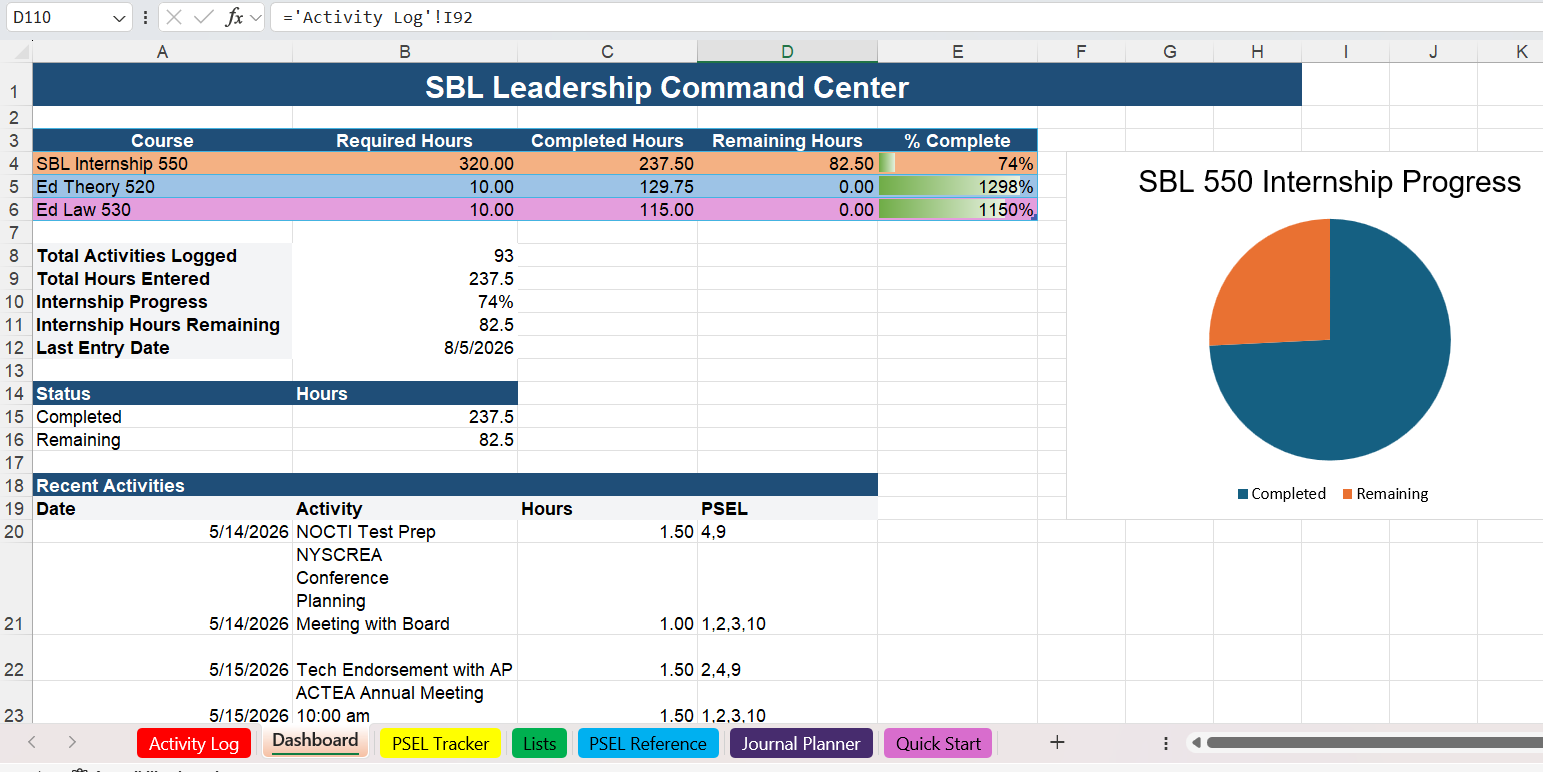
Task: Click the Ed Law 530 cell
Action: (163, 210)
